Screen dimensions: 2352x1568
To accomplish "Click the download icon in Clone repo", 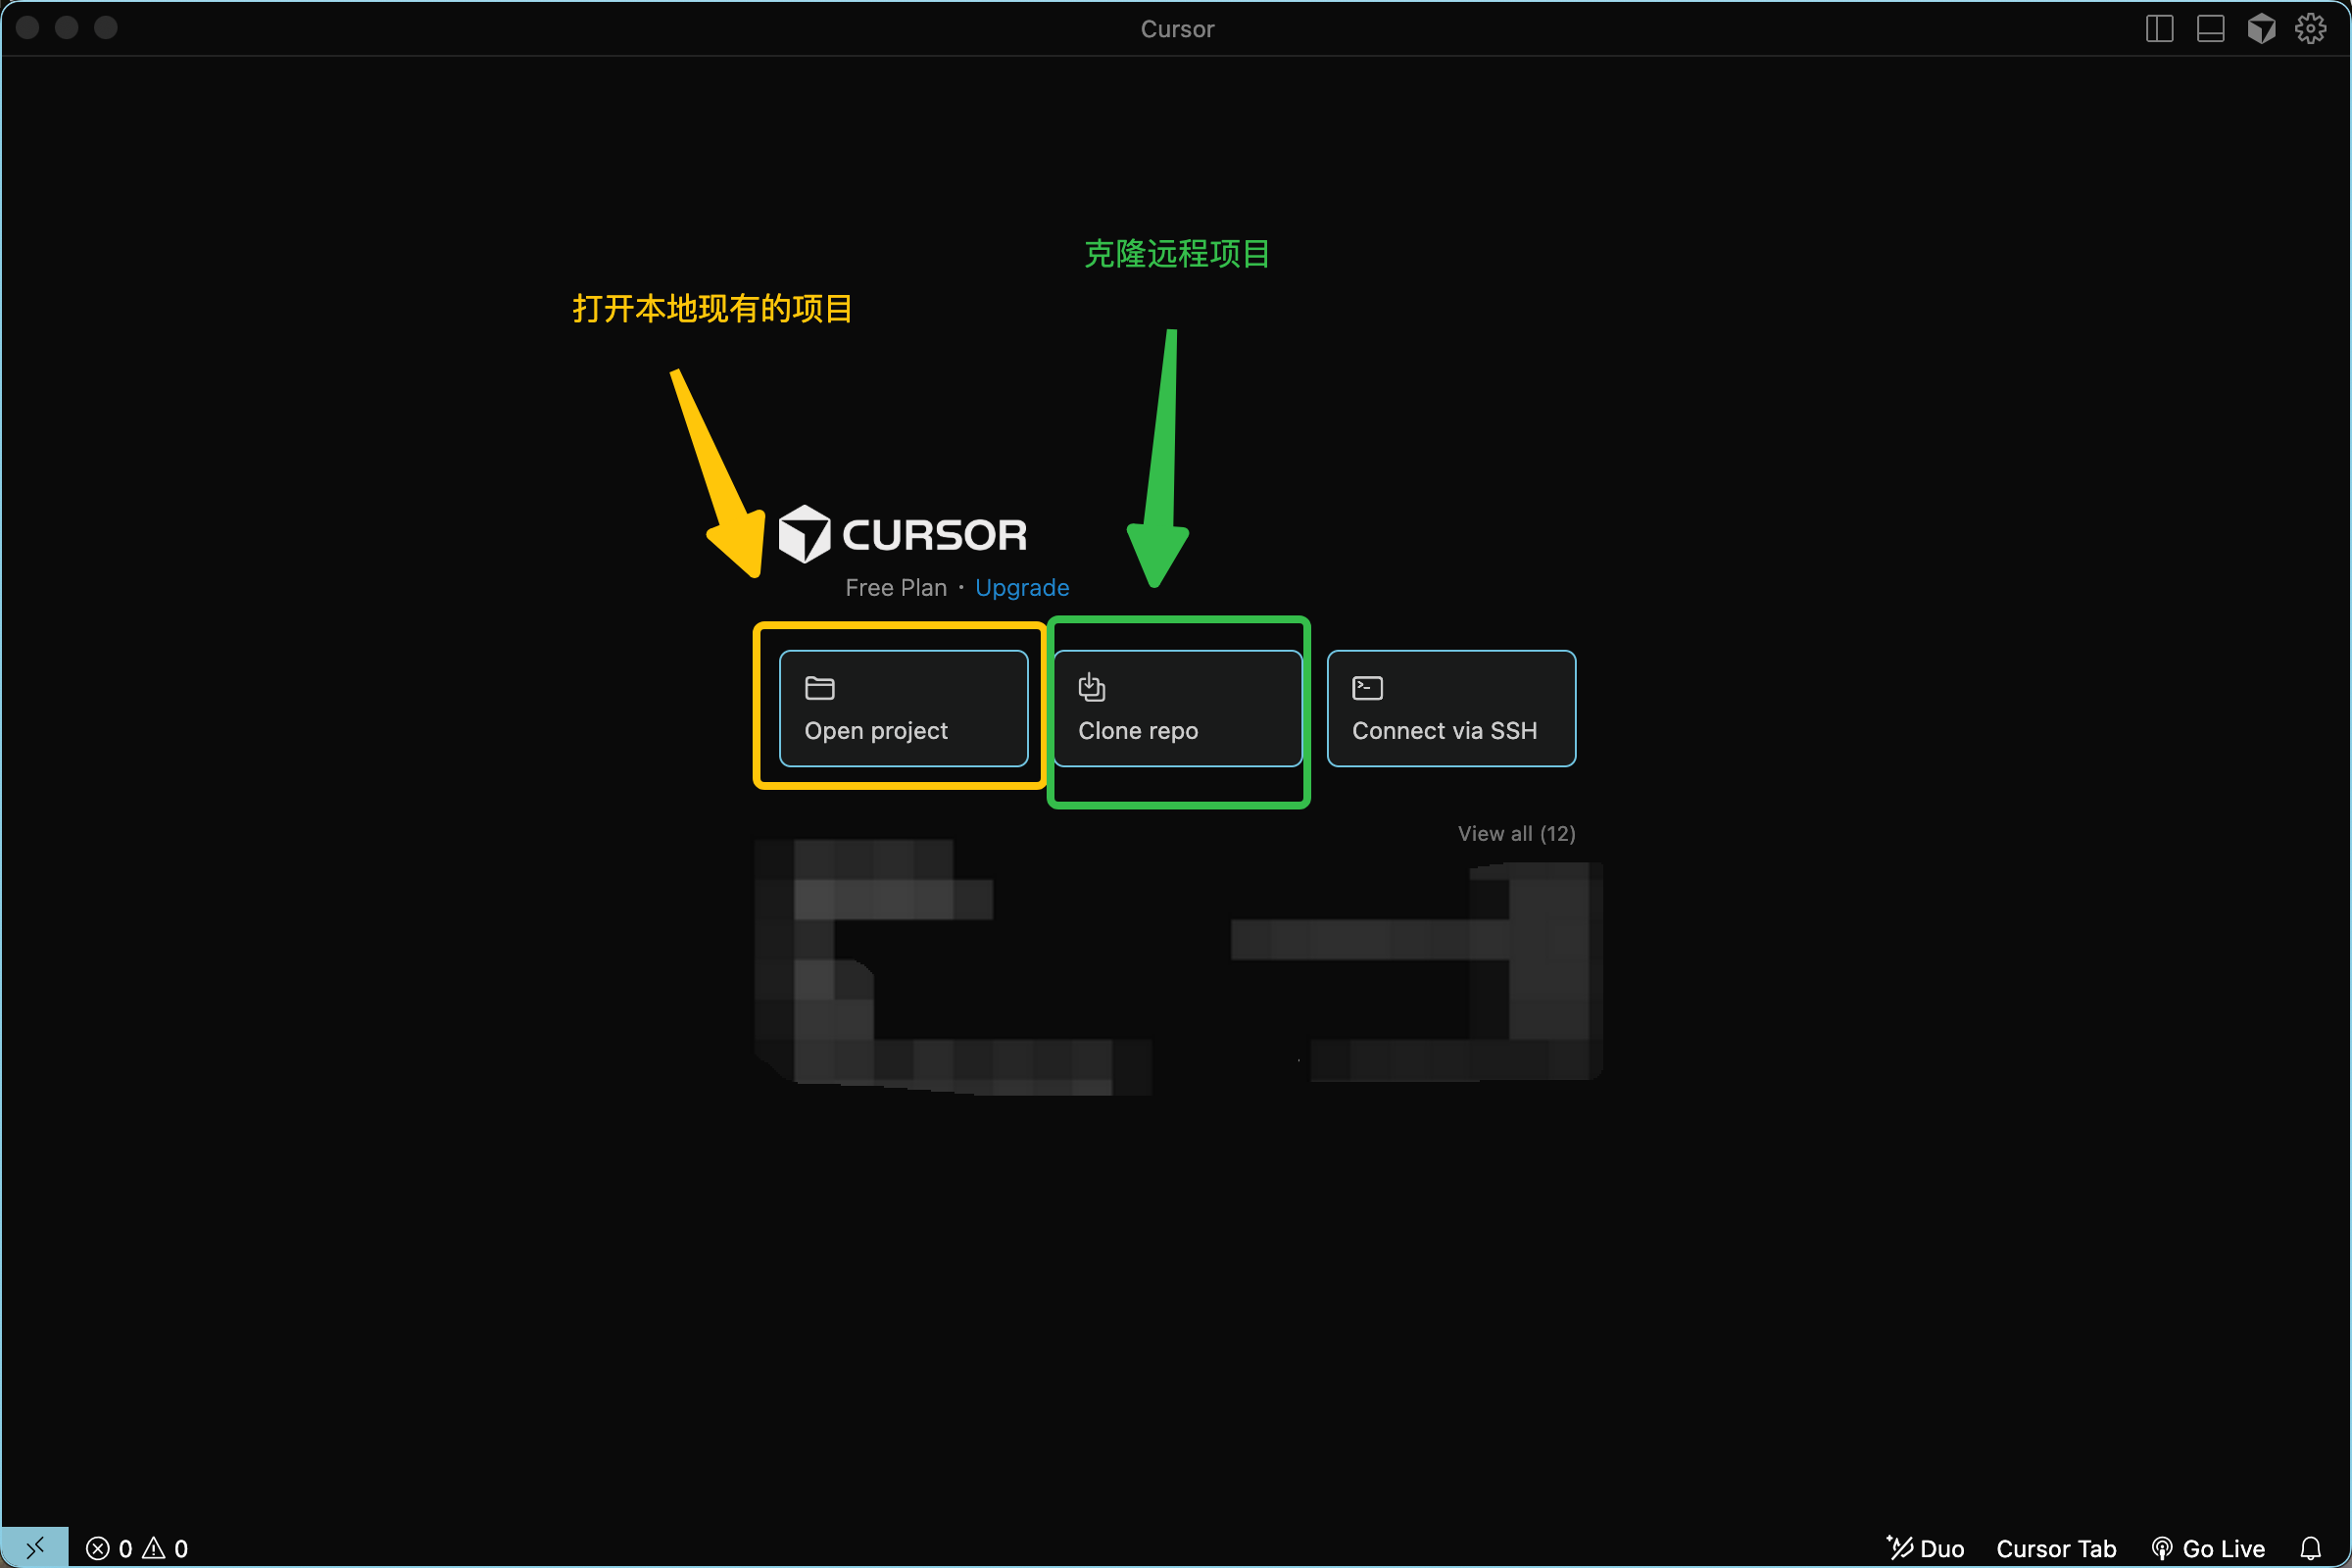I will pyautogui.click(x=1091, y=687).
